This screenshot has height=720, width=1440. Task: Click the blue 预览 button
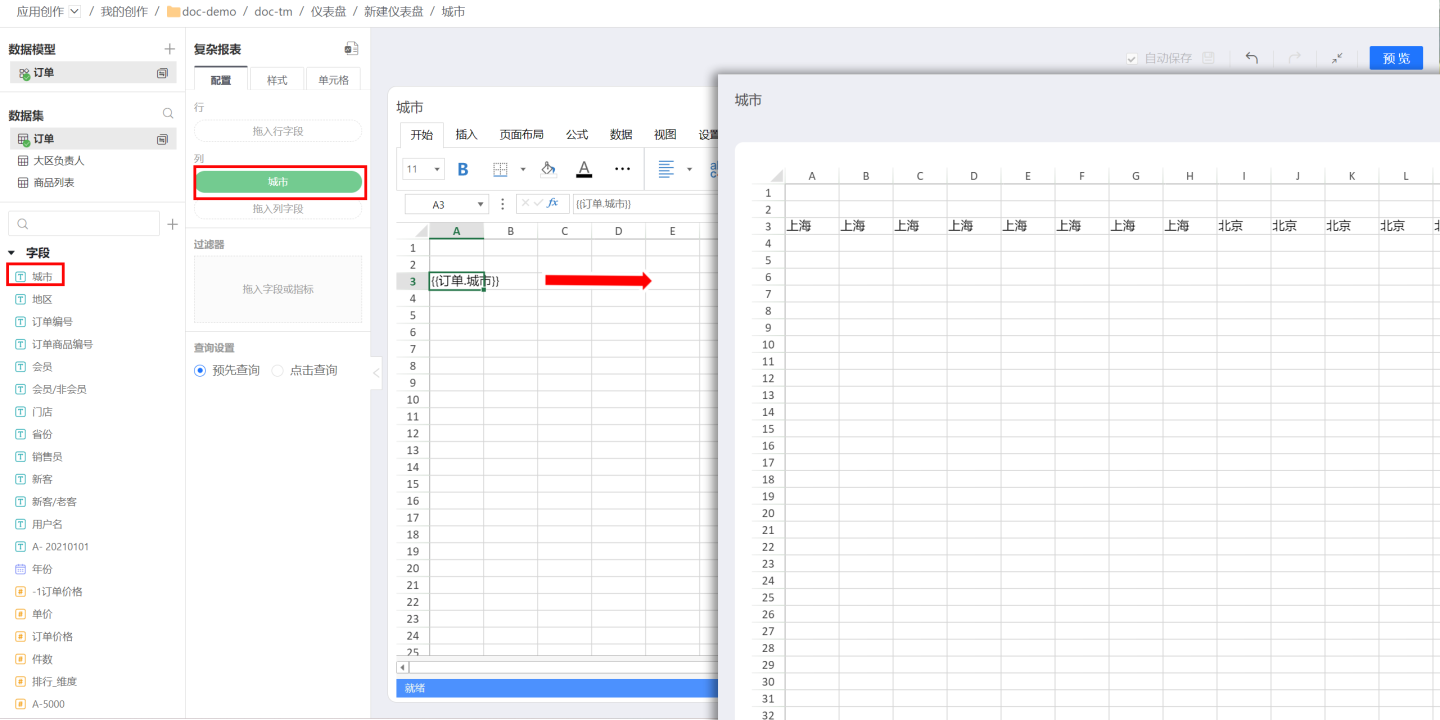point(1396,58)
